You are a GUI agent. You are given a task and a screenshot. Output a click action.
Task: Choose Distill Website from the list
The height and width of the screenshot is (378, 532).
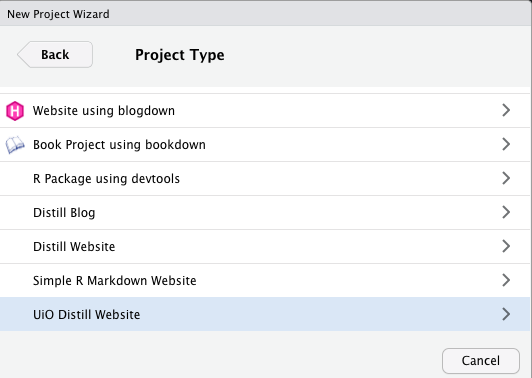[x=265, y=246]
